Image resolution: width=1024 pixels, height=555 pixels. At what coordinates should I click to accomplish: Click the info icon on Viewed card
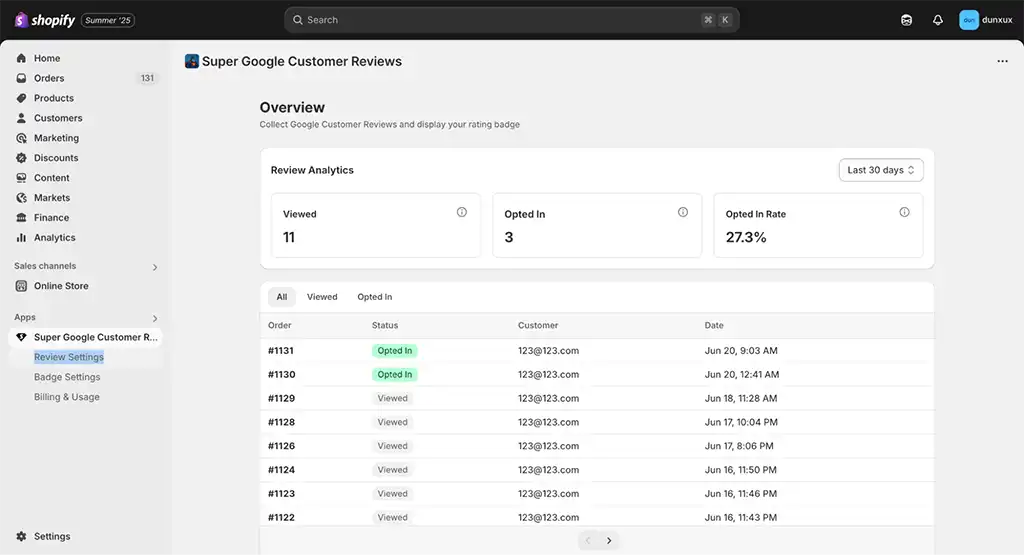click(x=462, y=212)
